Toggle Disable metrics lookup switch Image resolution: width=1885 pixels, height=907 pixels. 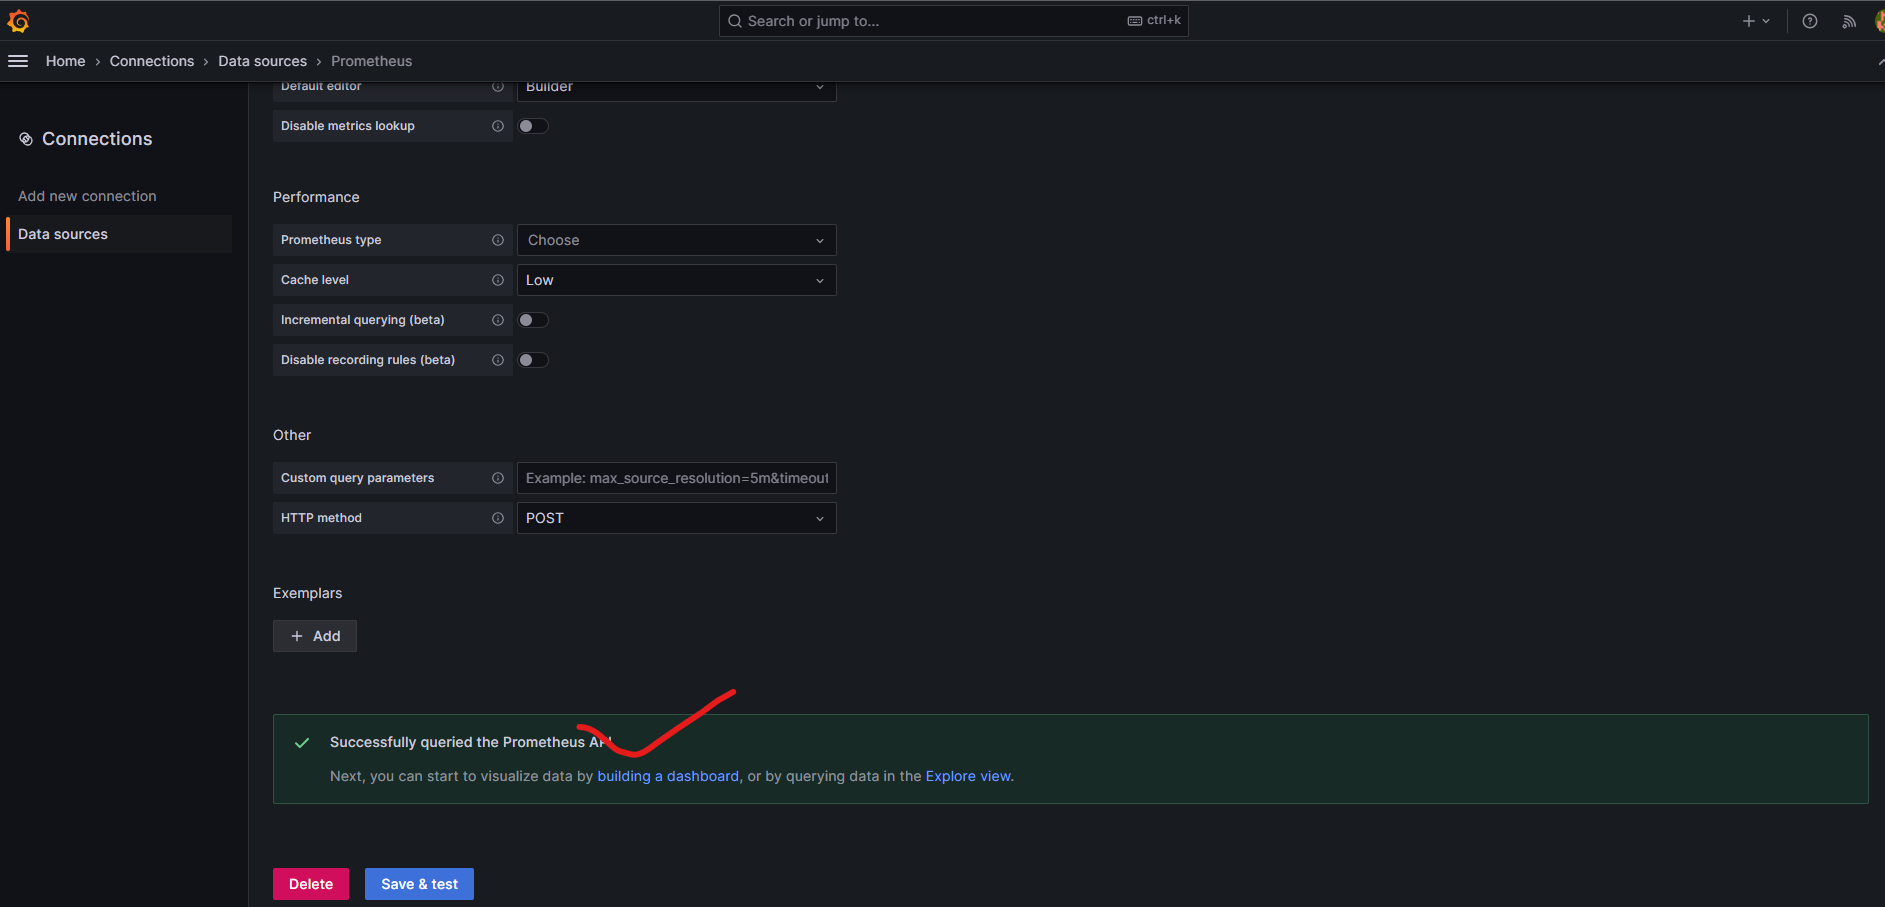point(533,126)
